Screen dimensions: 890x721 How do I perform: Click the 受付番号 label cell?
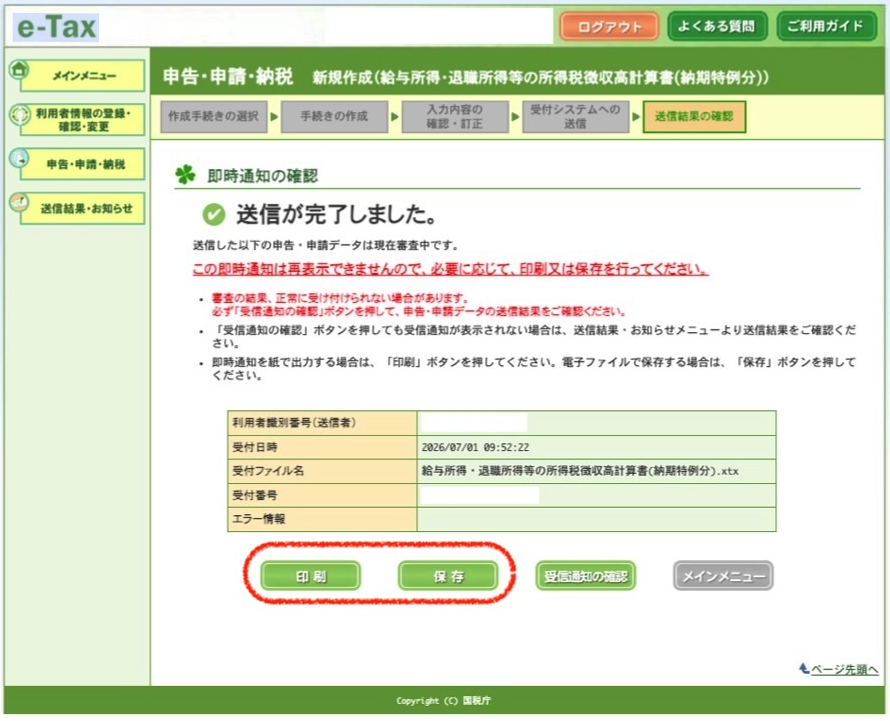click(x=322, y=495)
